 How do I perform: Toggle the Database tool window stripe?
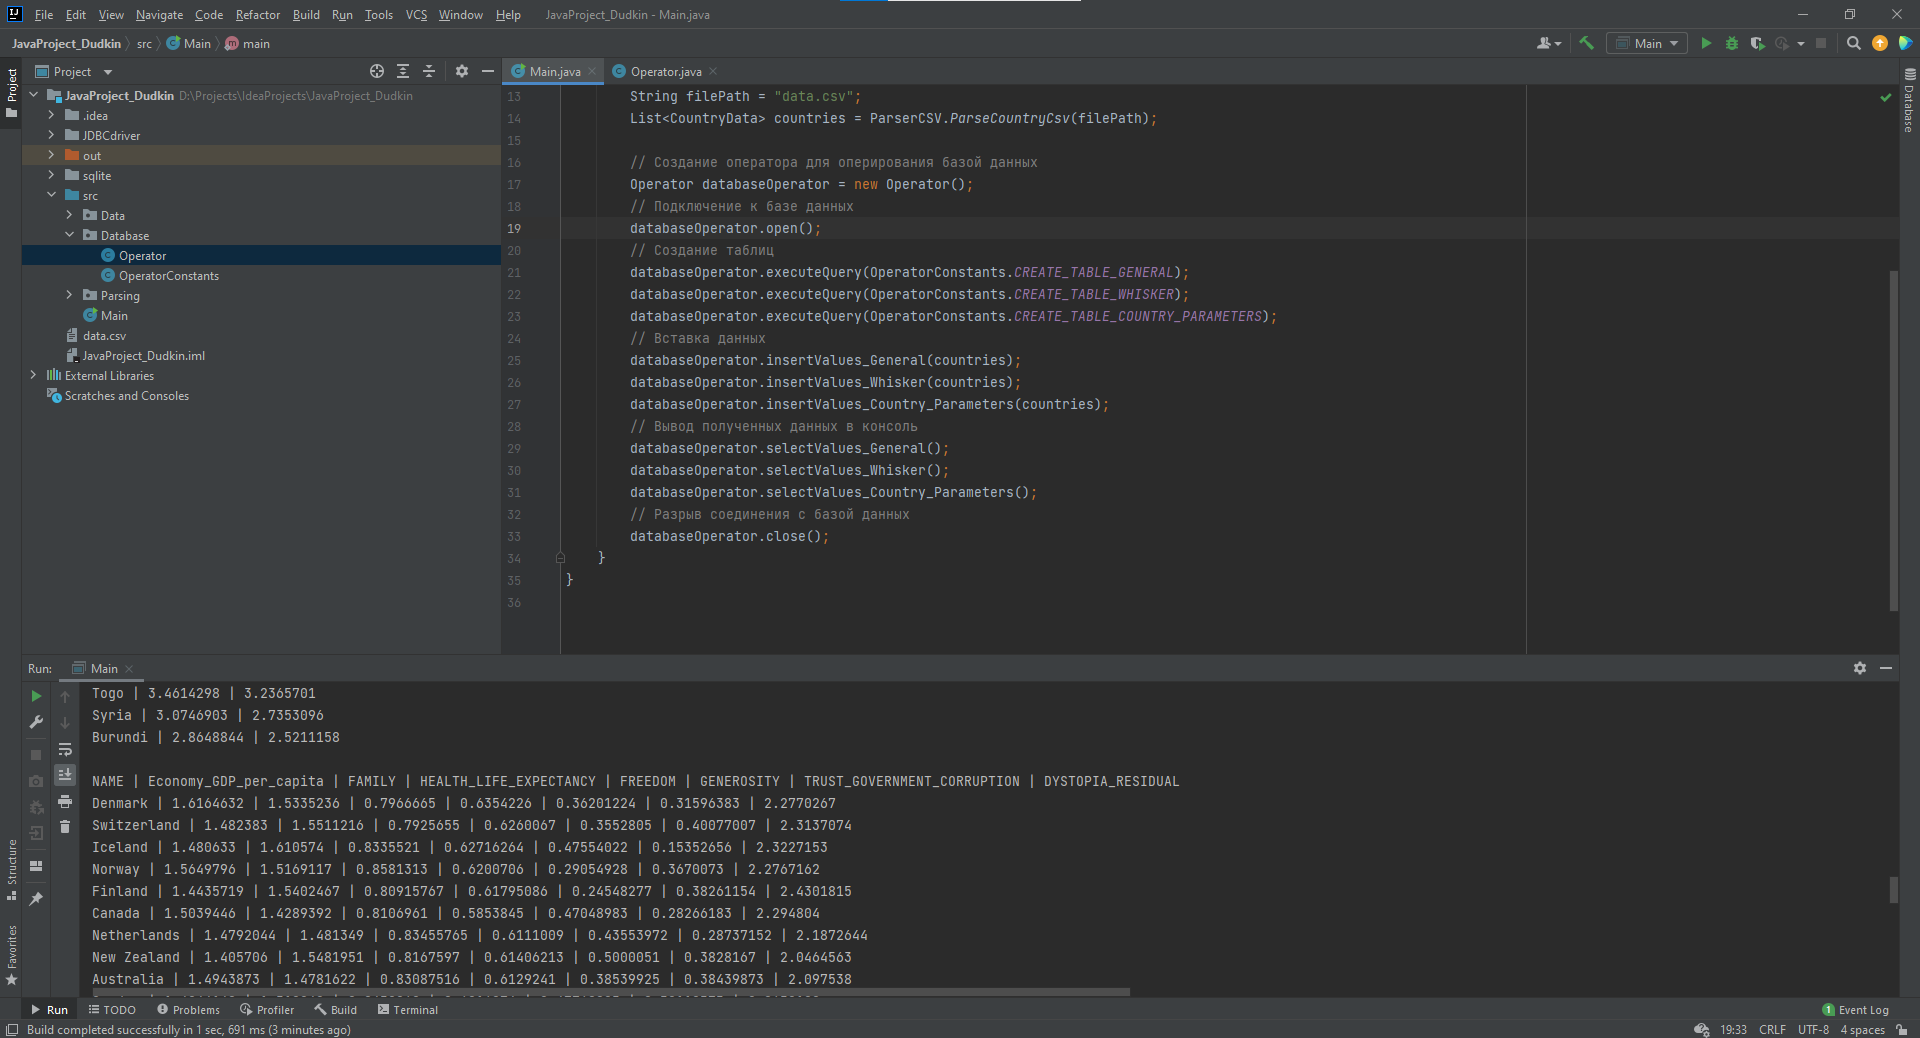pyautogui.click(x=1909, y=101)
